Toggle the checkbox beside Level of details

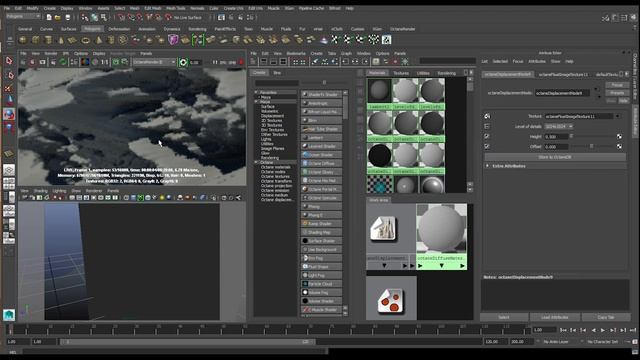[487, 127]
